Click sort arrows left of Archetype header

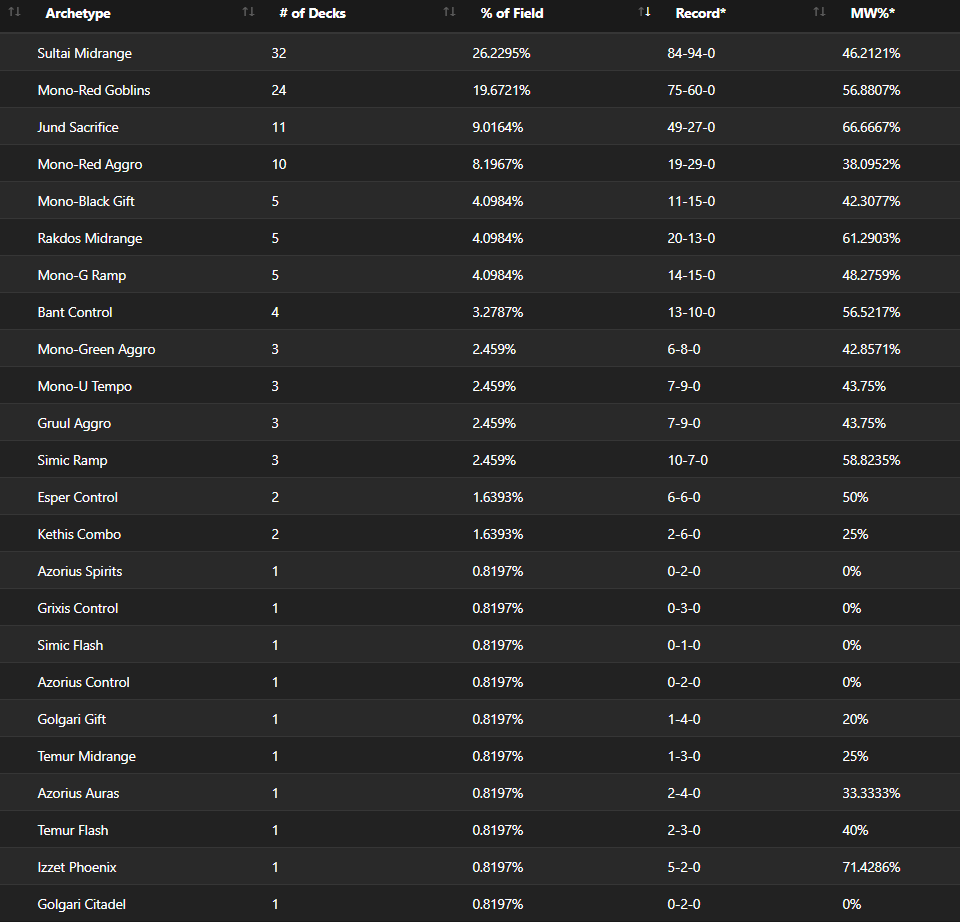15,12
